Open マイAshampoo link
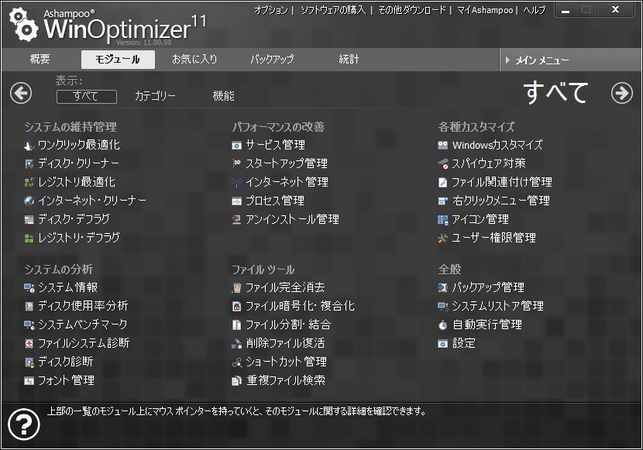 (x=485, y=10)
